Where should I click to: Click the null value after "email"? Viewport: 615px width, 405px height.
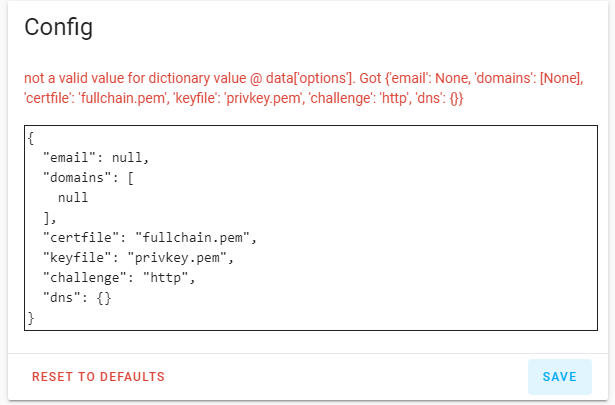coord(132,158)
